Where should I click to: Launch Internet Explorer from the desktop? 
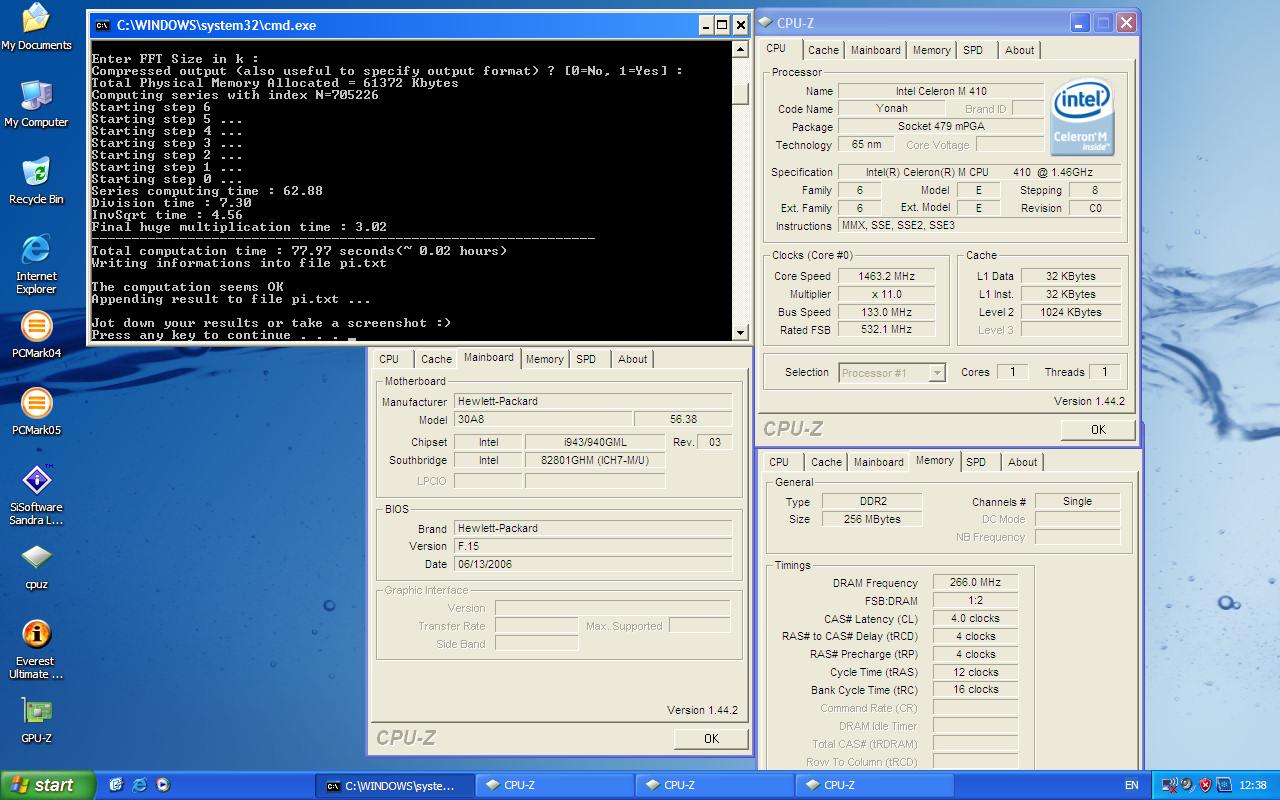click(36, 264)
